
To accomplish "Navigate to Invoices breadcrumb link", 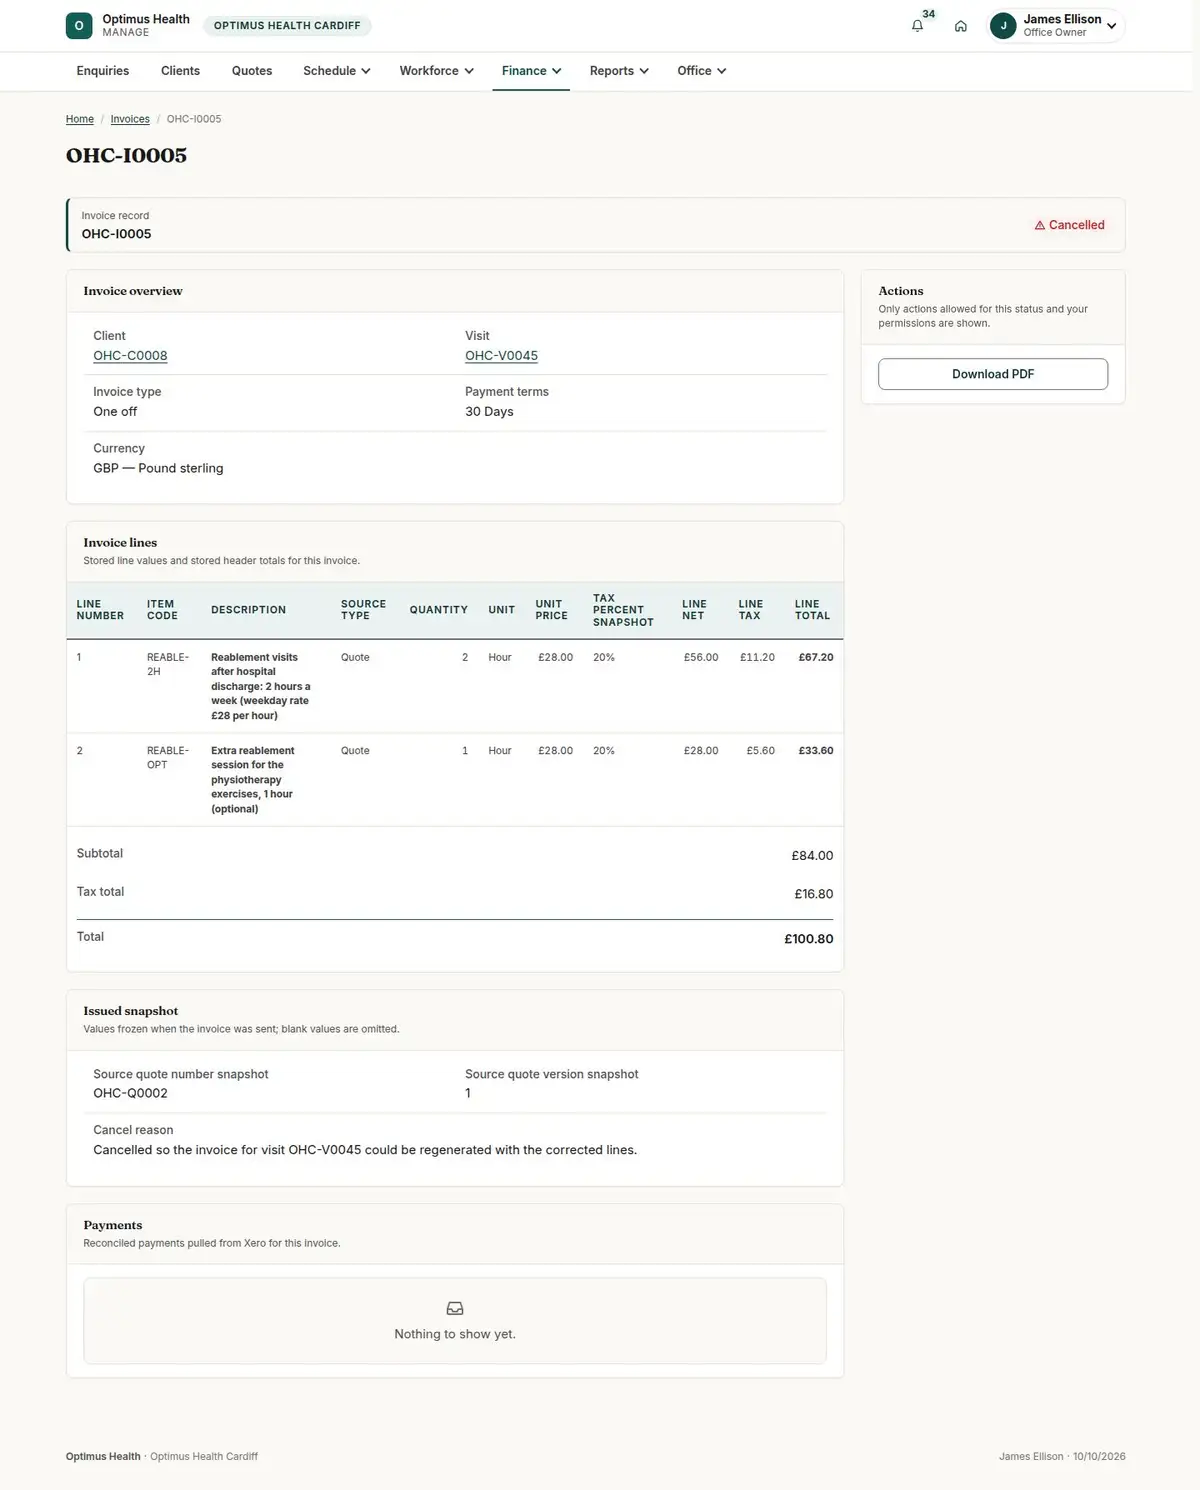I will click(130, 119).
